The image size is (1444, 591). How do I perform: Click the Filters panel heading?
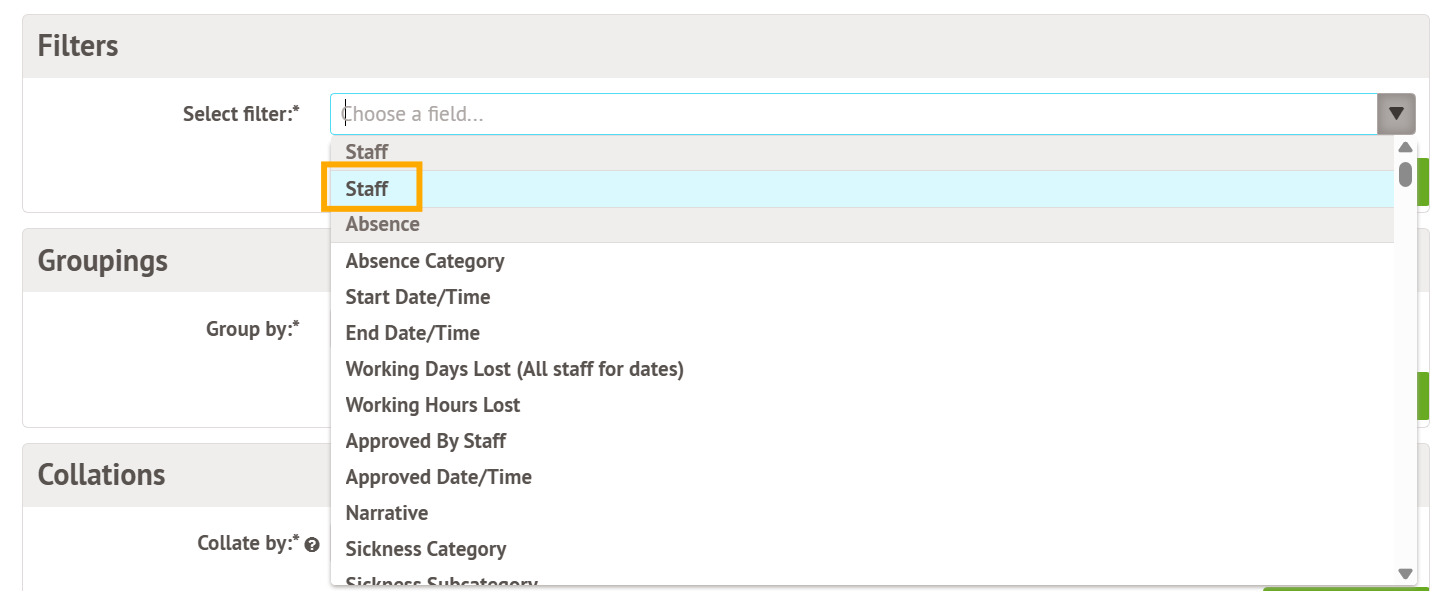(78, 46)
